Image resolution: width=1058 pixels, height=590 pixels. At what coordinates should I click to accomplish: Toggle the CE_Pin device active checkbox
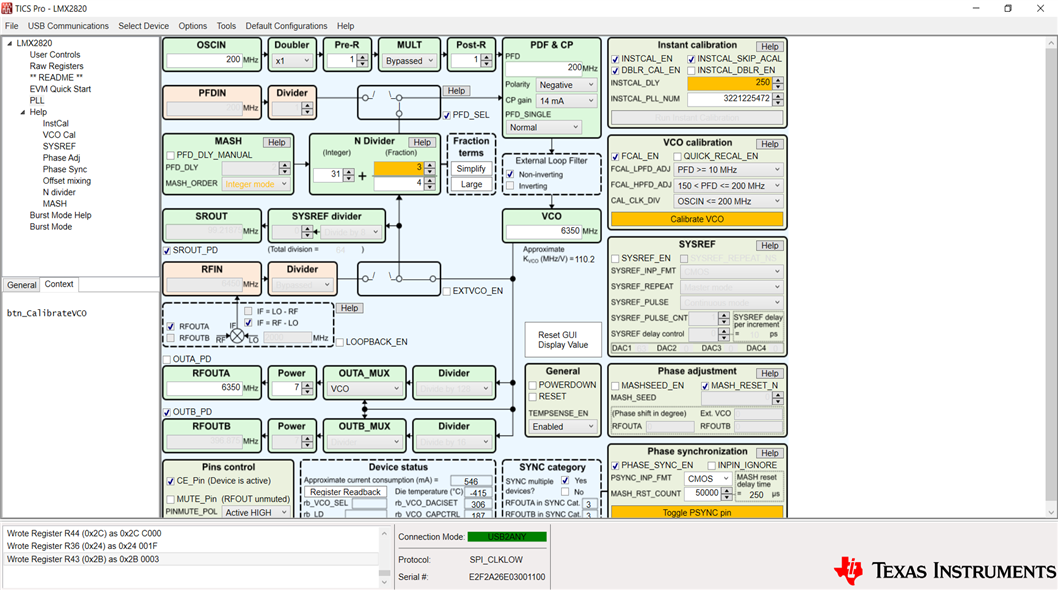(x=170, y=481)
